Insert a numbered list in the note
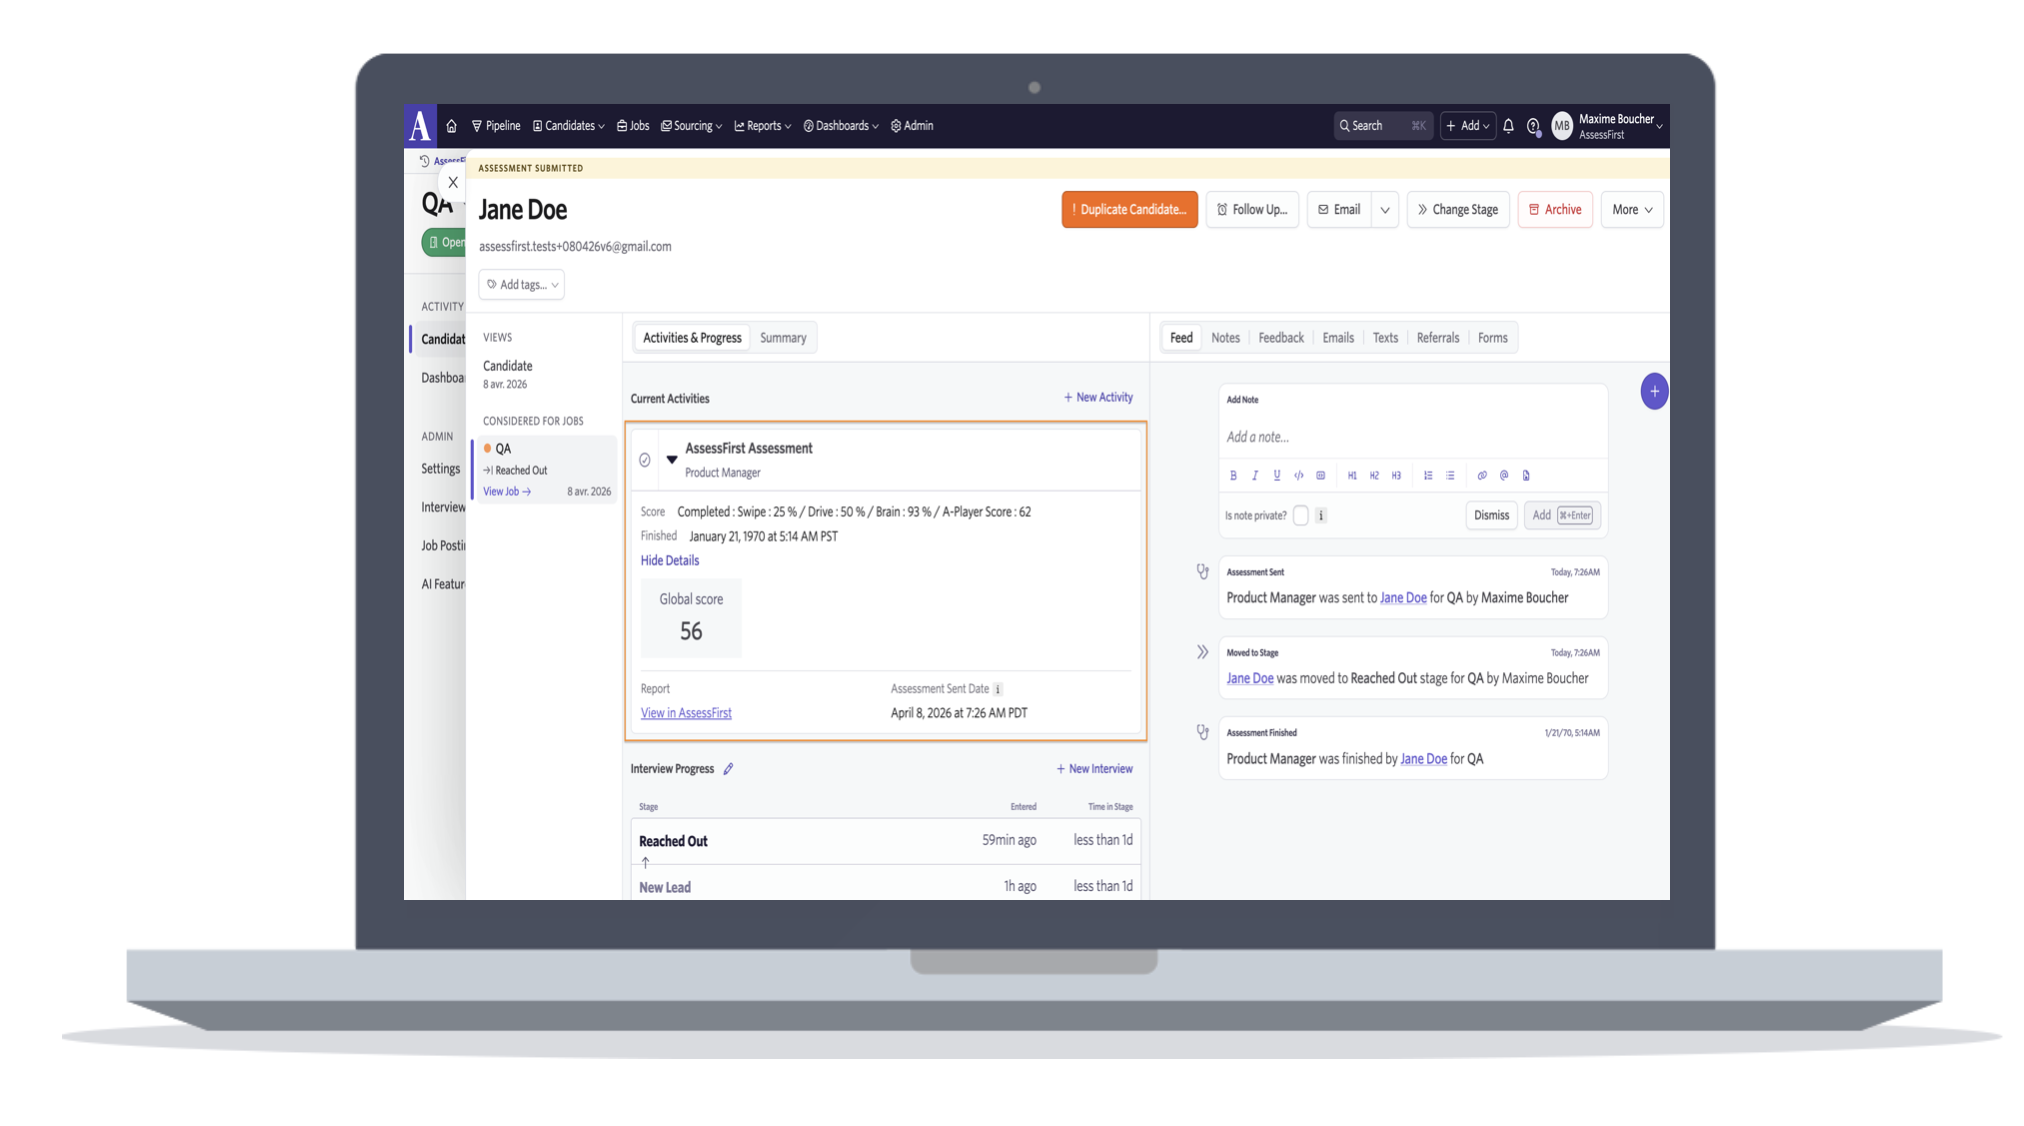This screenshot has height=1126, width=2024. (1428, 476)
